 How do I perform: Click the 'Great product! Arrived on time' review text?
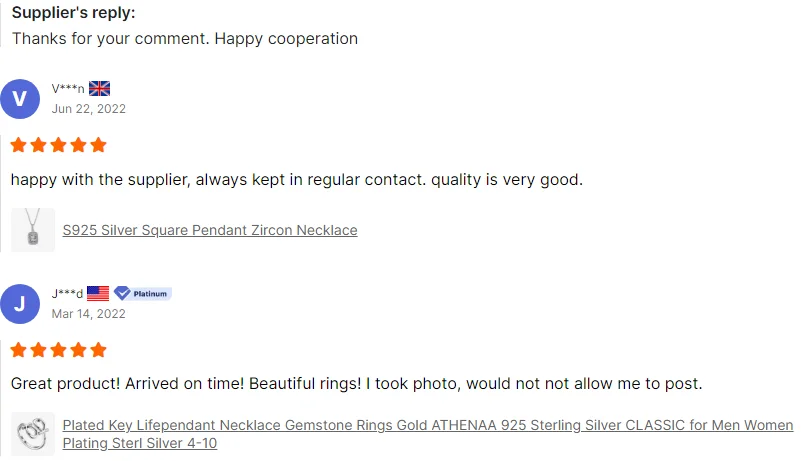click(x=356, y=384)
